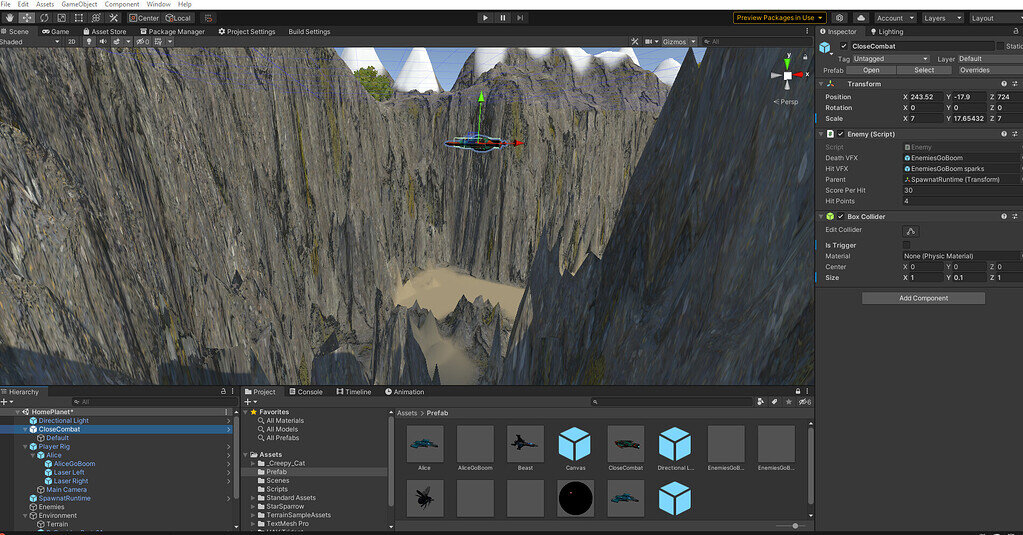Select the Rotate tool

click(45, 18)
